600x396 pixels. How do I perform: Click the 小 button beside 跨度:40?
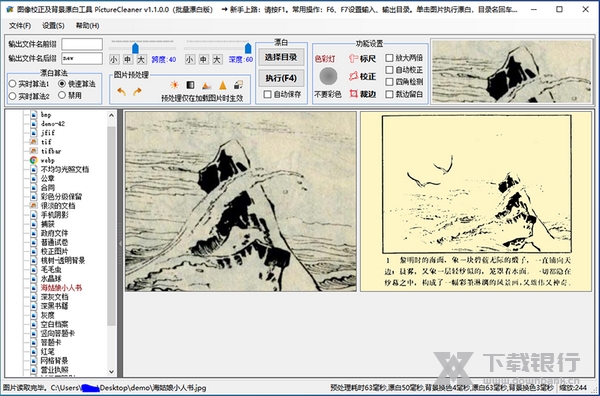click(x=114, y=59)
